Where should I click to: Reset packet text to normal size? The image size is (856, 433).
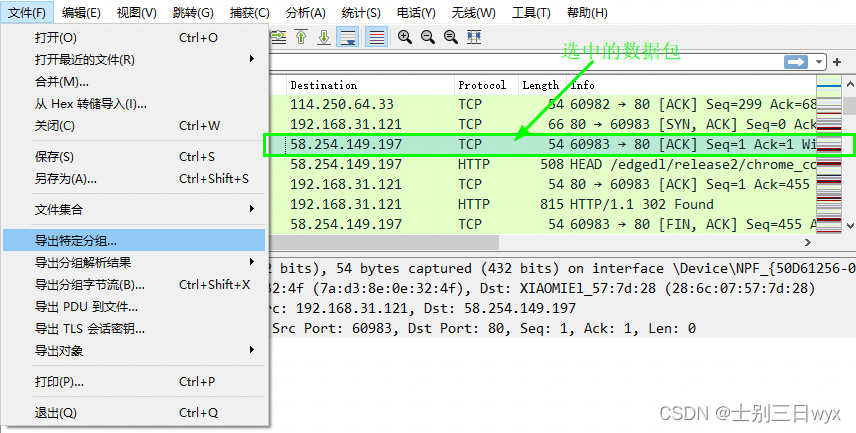coord(451,37)
